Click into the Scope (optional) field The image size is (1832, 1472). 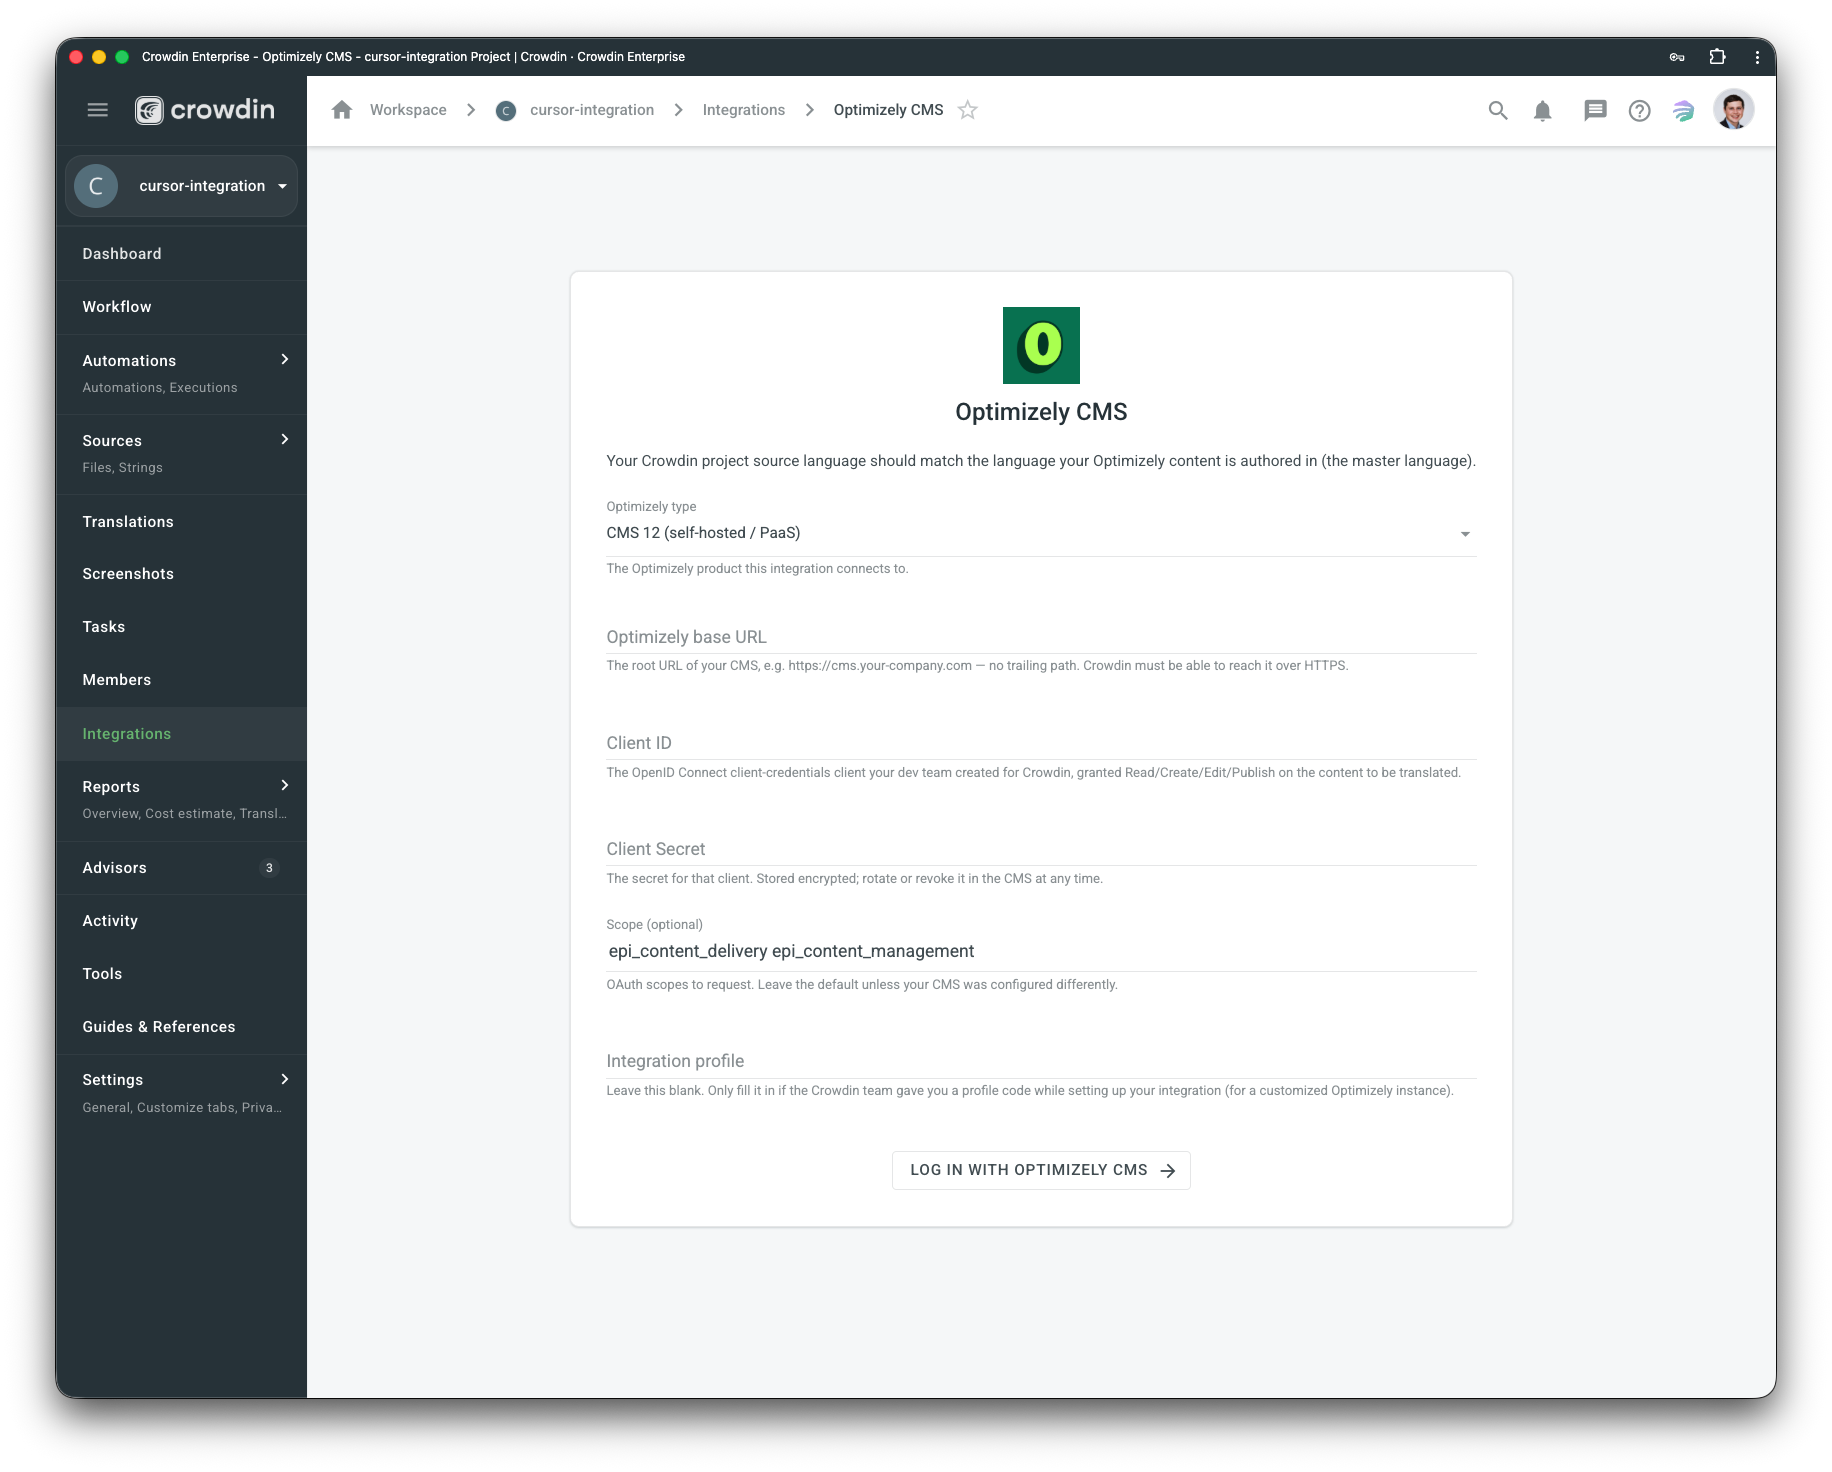click(1041, 951)
